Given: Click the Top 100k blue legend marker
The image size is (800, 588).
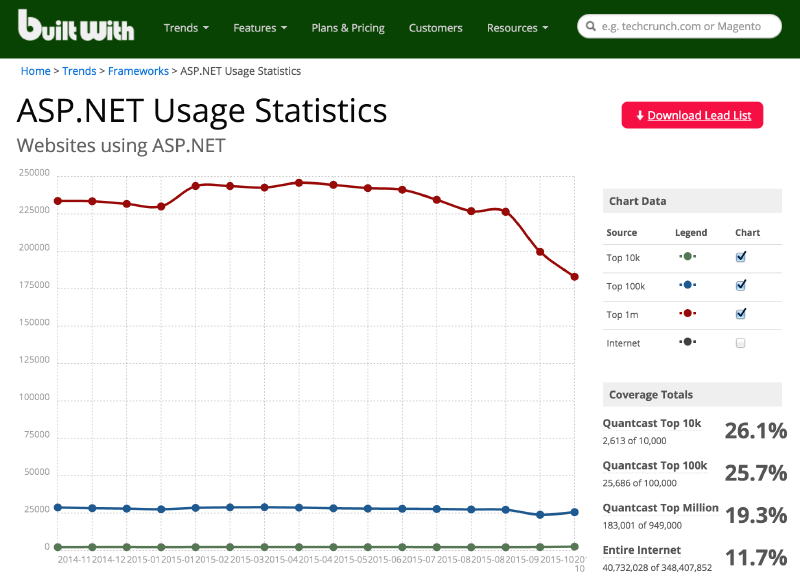Looking at the screenshot, I should coord(687,285).
